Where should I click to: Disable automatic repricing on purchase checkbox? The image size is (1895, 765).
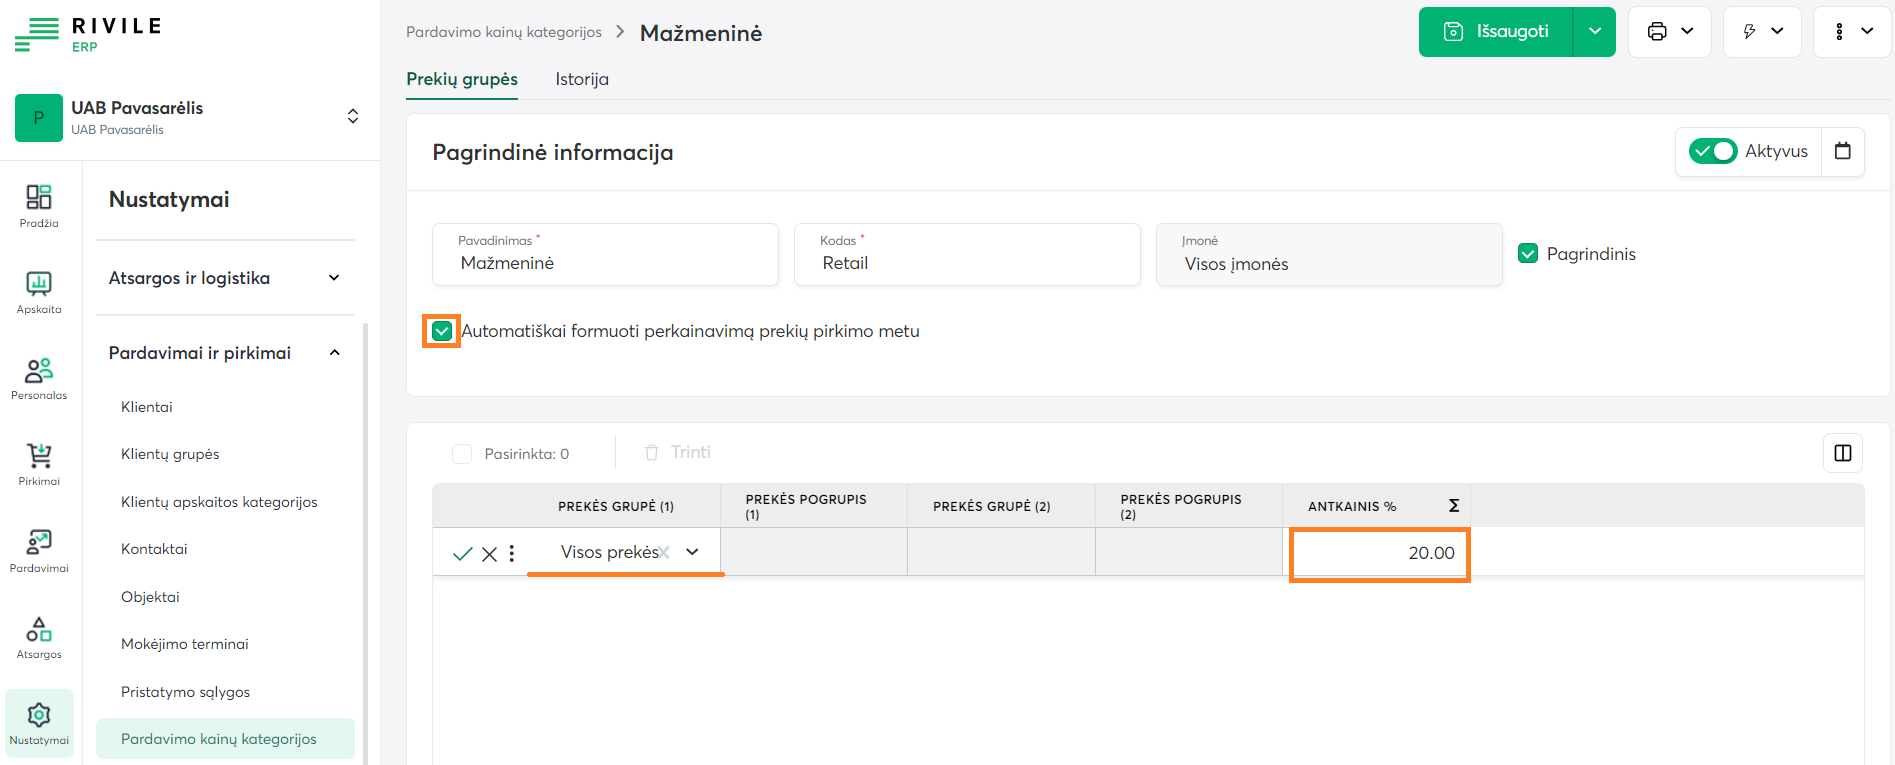[x=442, y=331]
